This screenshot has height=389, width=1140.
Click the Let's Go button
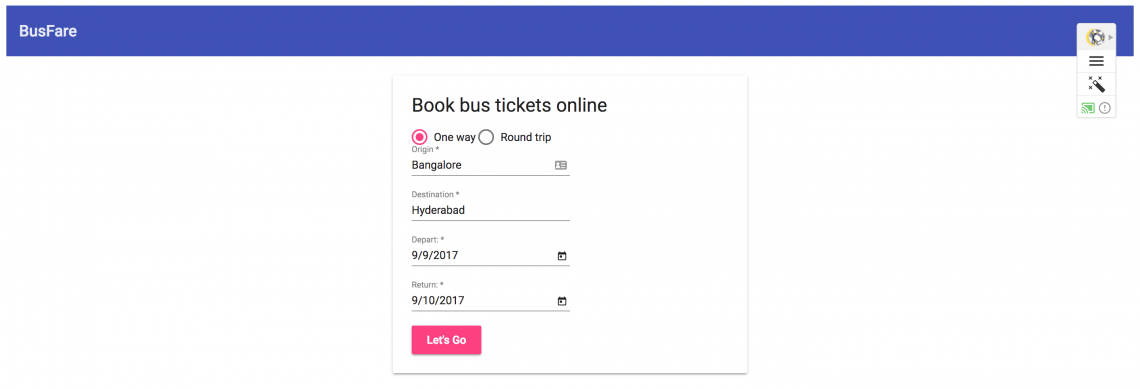pyautogui.click(x=446, y=340)
